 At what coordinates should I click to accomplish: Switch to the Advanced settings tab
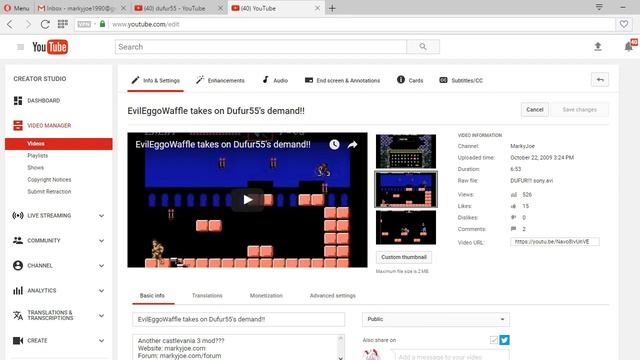click(333, 296)
